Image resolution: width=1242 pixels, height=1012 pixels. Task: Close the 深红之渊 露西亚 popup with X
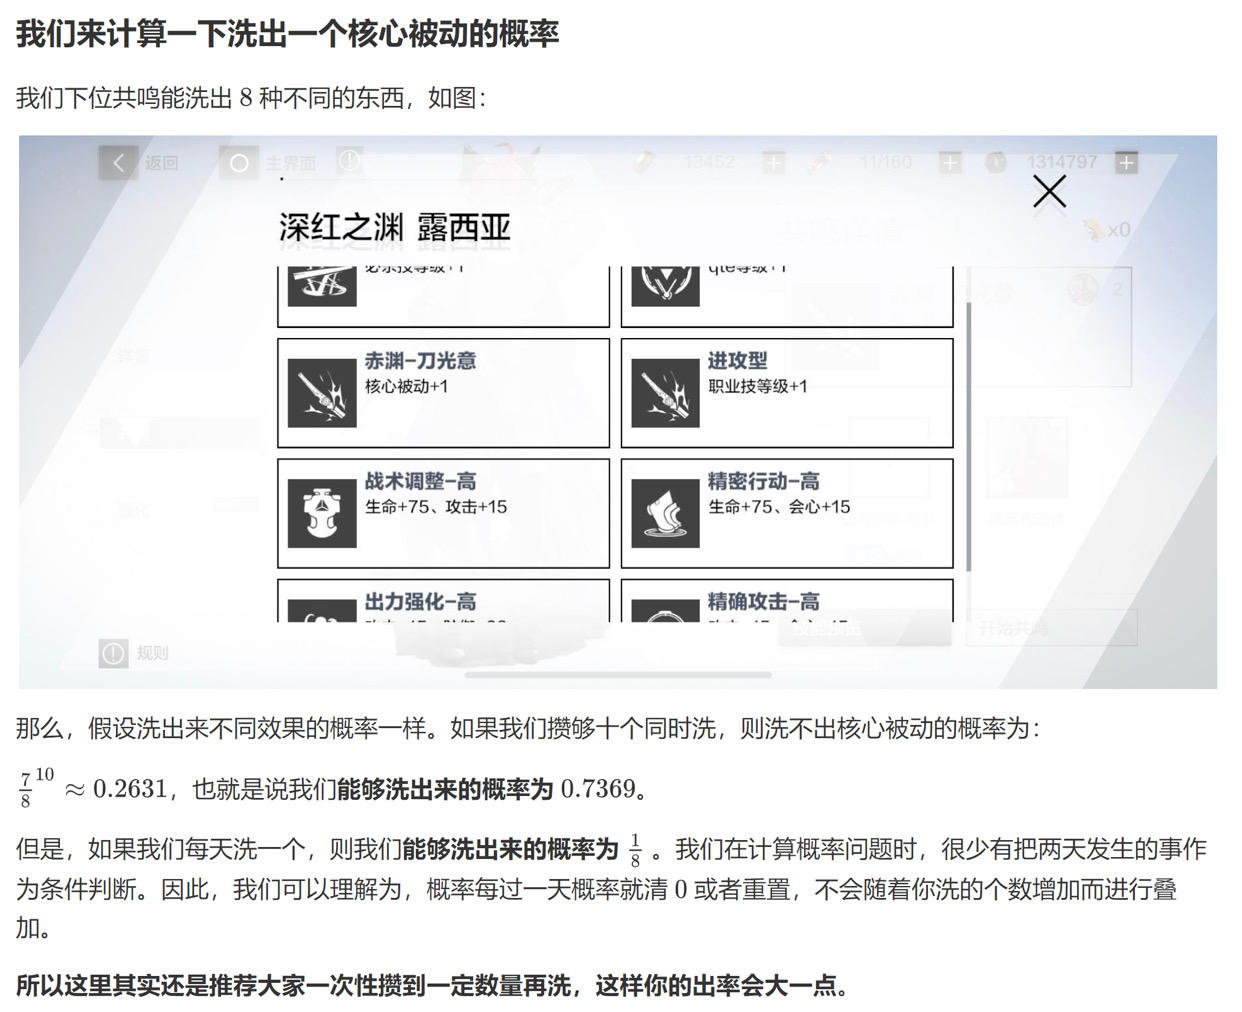pyautogui.click(x=1049, y=191)
